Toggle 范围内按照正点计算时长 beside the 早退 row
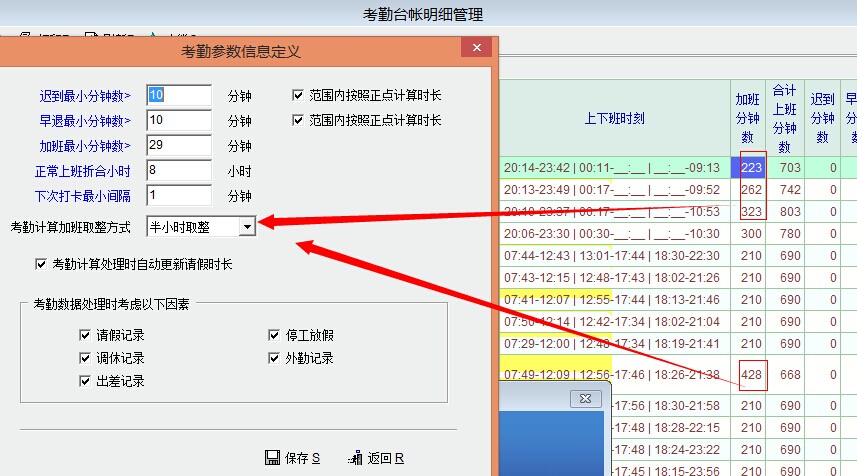The height and width of the screenshot is (476, 857). [298, 120]
